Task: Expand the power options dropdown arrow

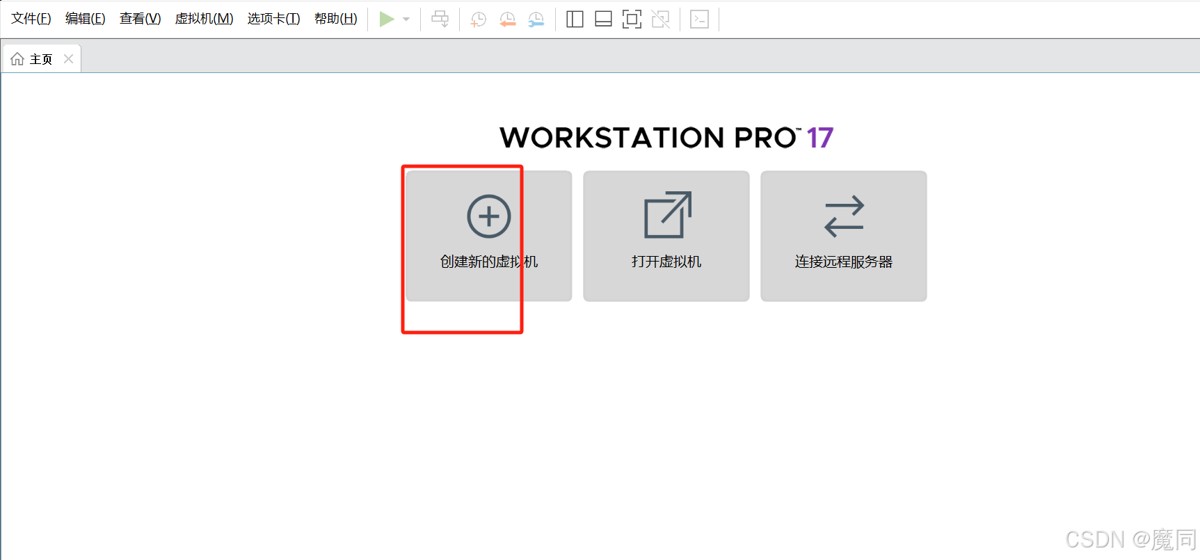Action: click(406, 19)
